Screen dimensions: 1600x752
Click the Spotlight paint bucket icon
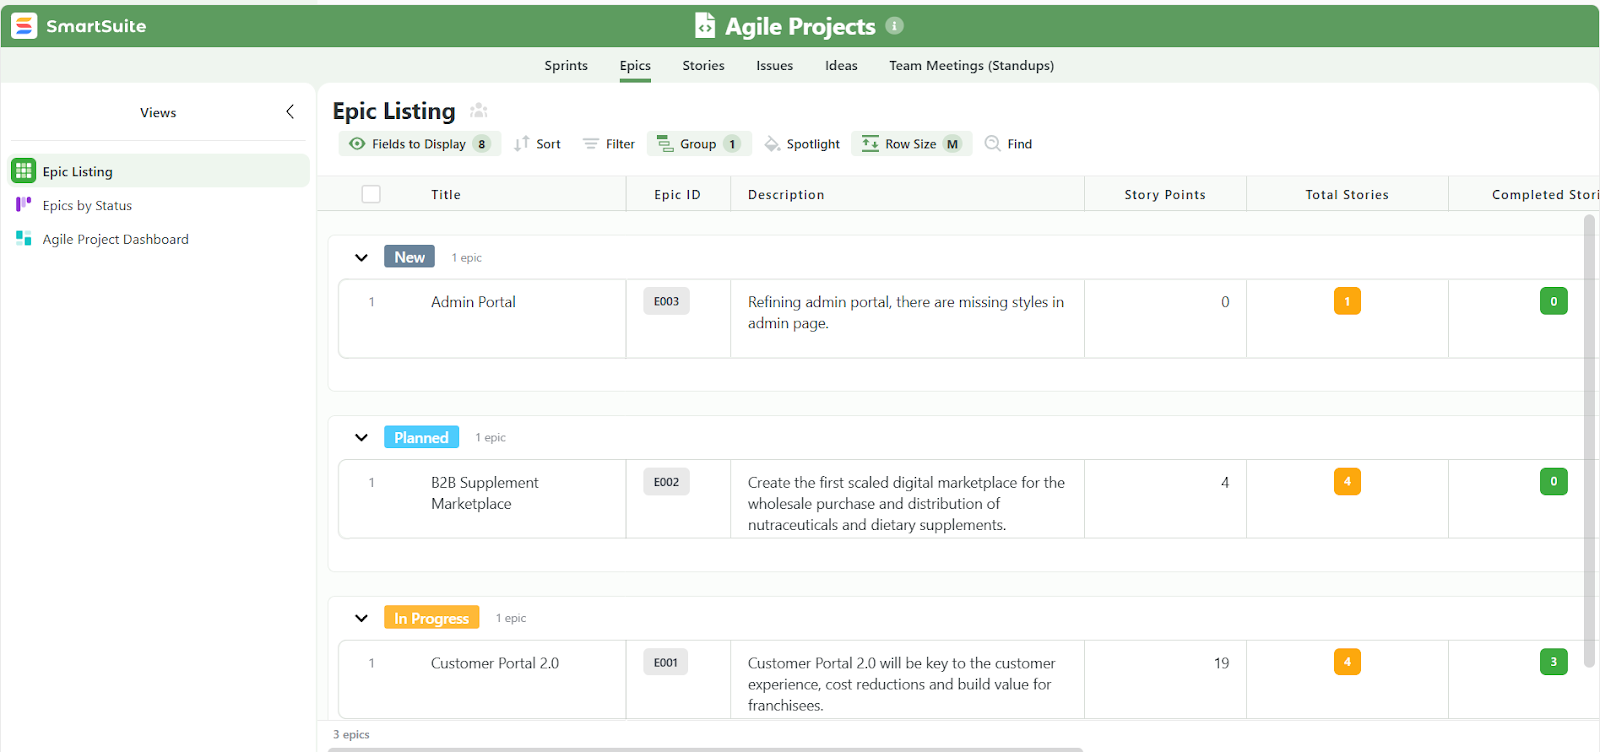(772, 144)
